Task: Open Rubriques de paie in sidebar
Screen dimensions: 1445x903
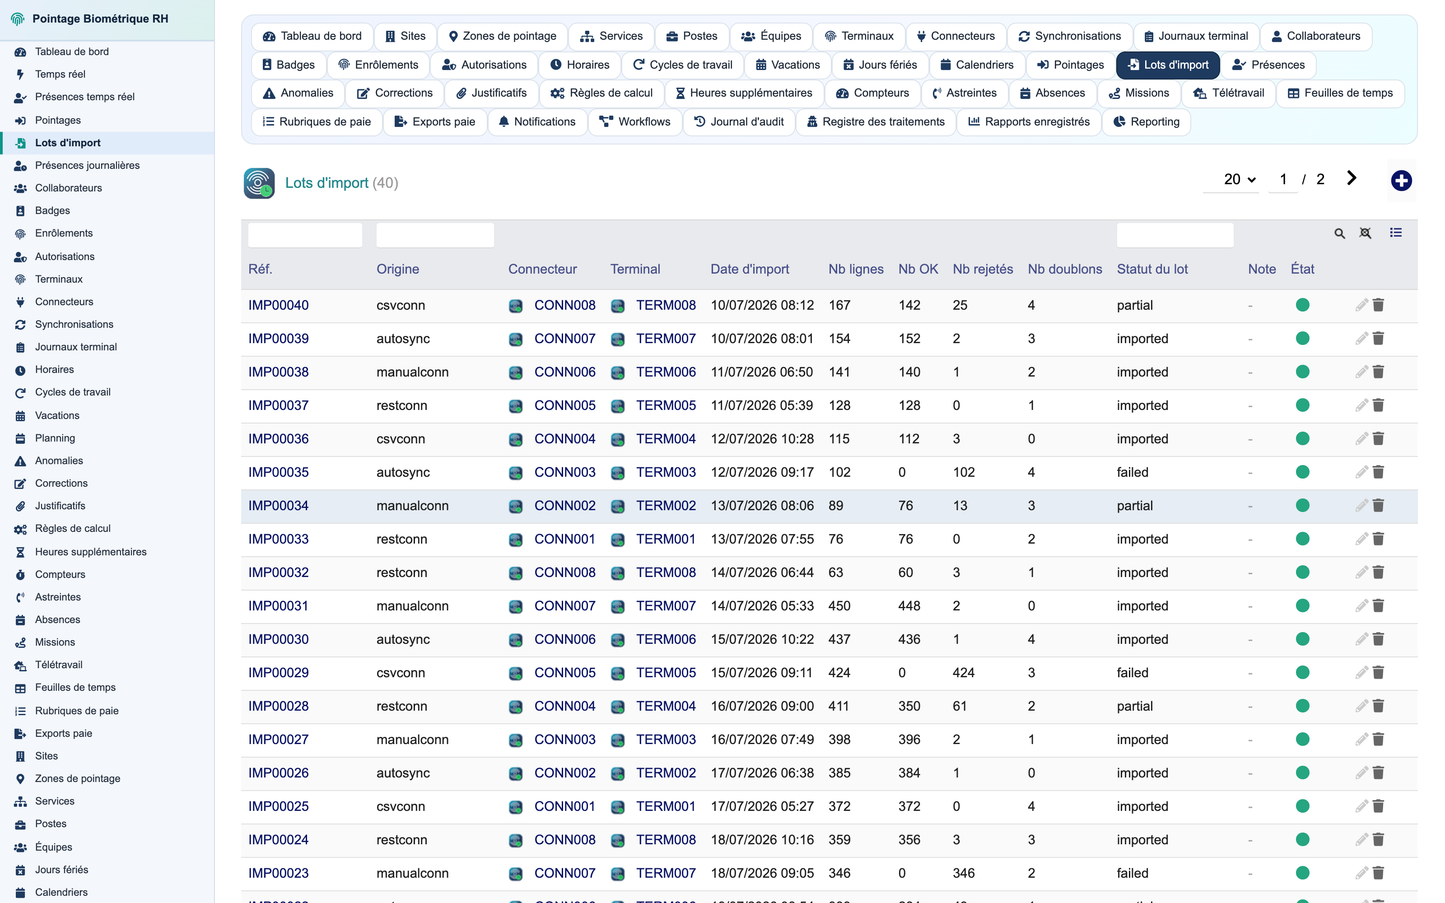Action: [x=77, y=711]
